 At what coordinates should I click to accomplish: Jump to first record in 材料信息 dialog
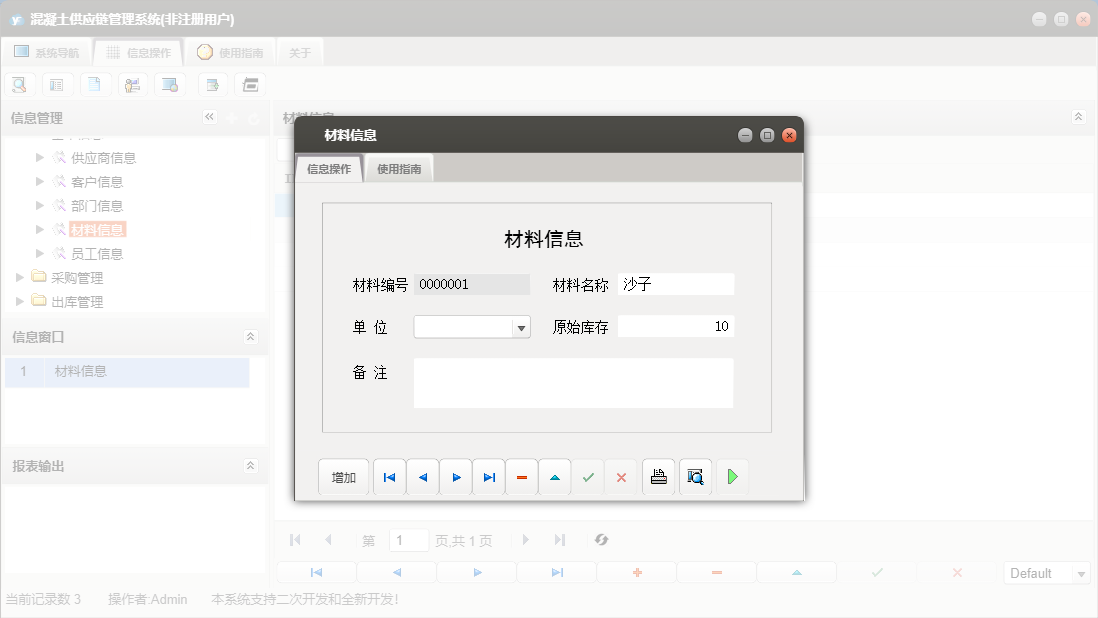pos(389,477)
